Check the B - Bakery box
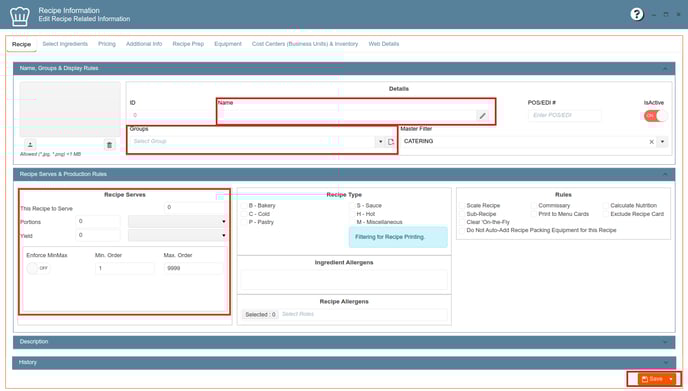 [x=244, y=205]
